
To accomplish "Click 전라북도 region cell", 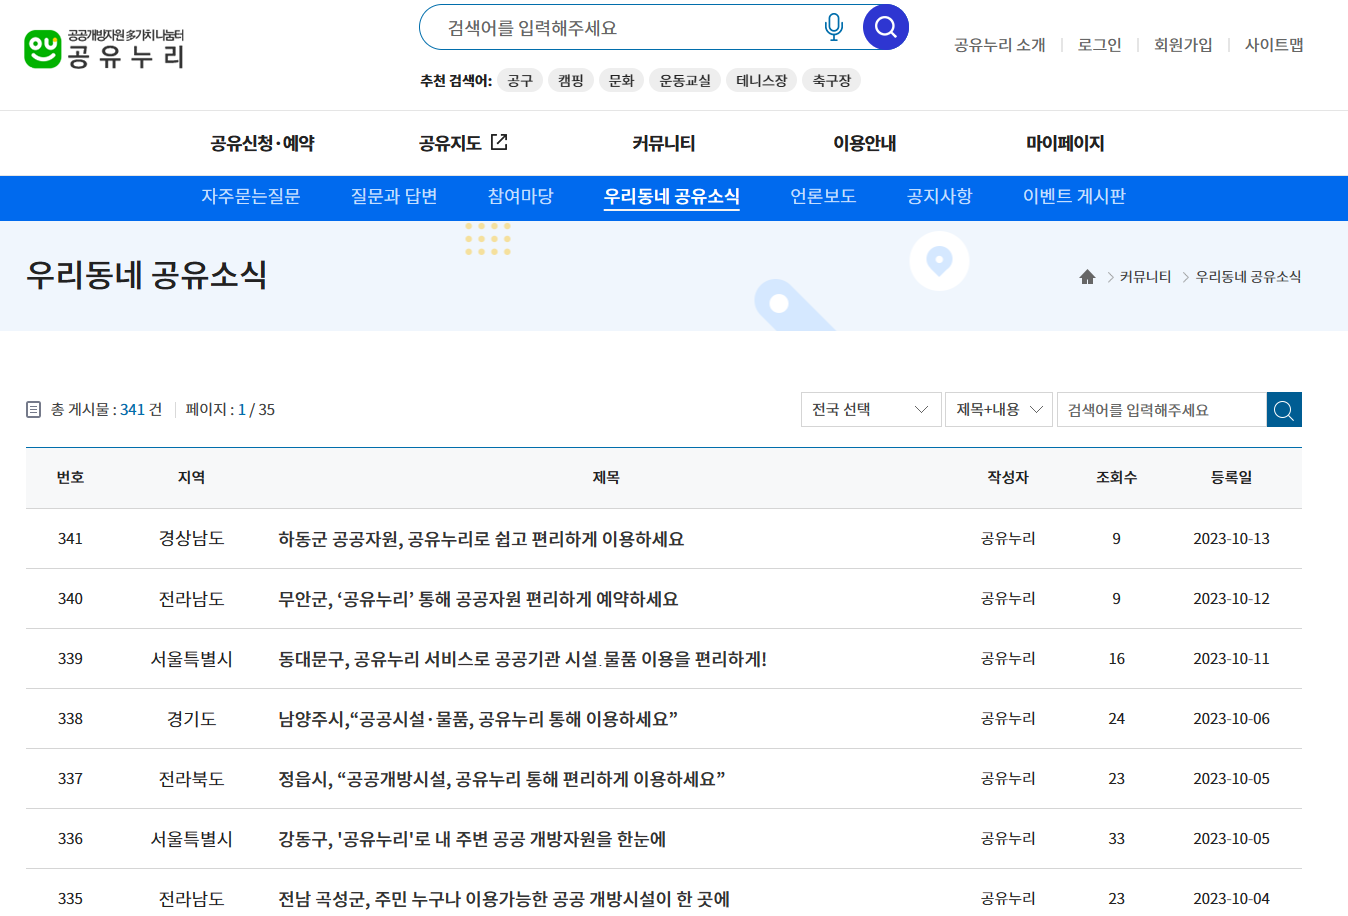I will coord(191,779).
